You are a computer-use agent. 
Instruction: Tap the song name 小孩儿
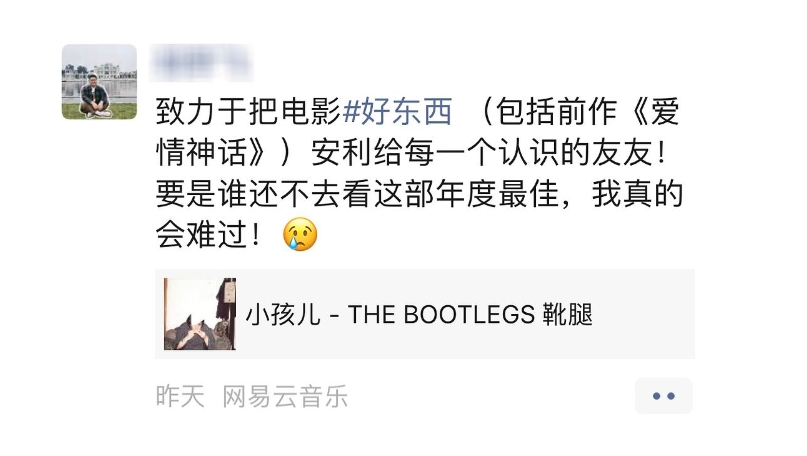click(x=283, y=314)
